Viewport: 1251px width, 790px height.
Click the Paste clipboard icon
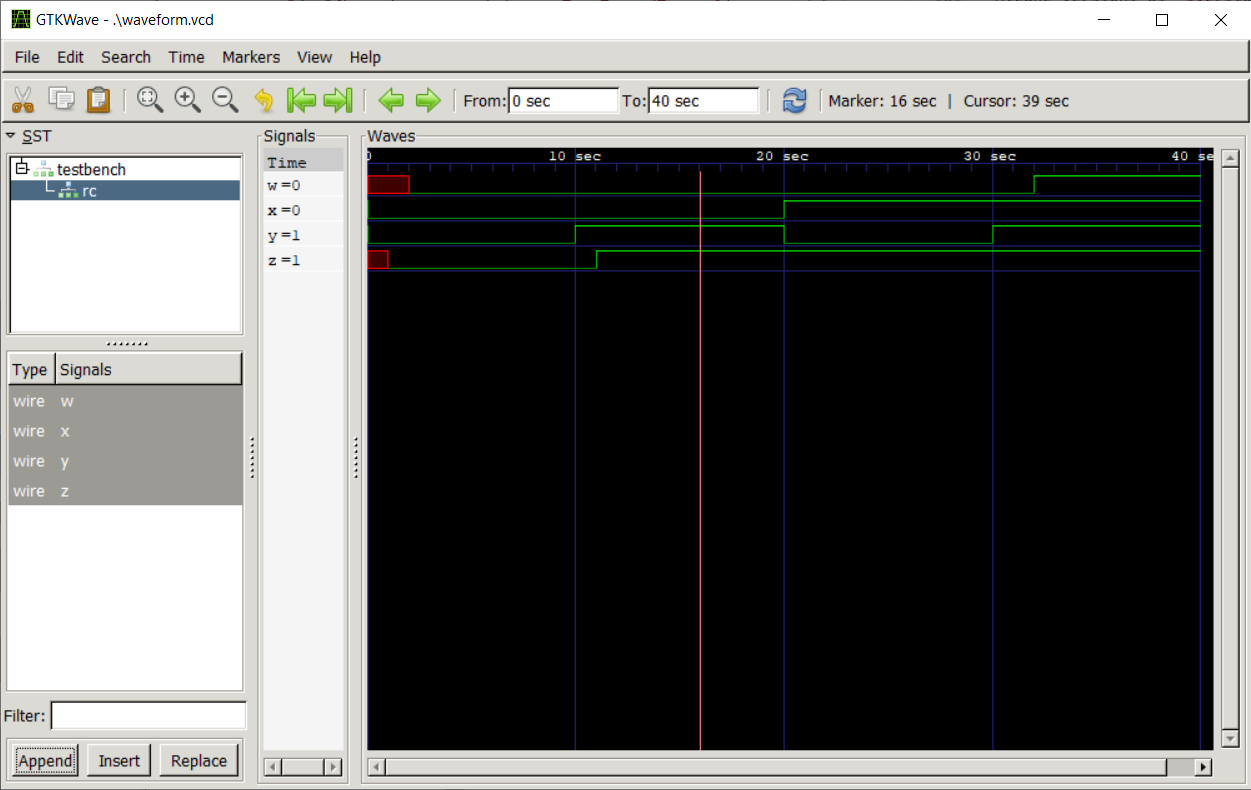tap(98, 99)
